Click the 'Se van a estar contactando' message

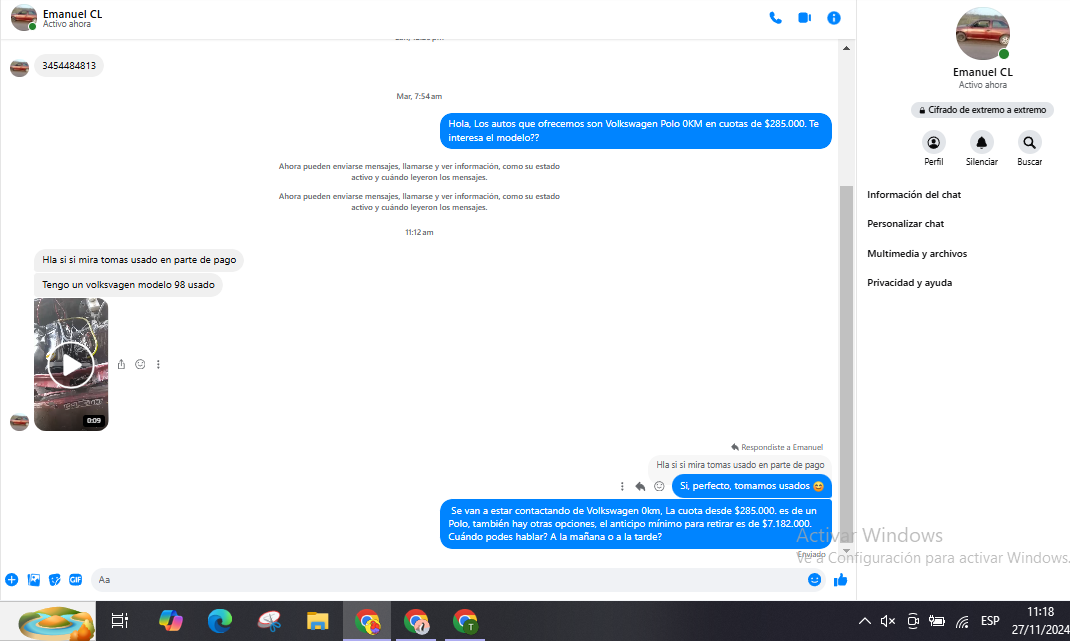(x=635, y=524)
